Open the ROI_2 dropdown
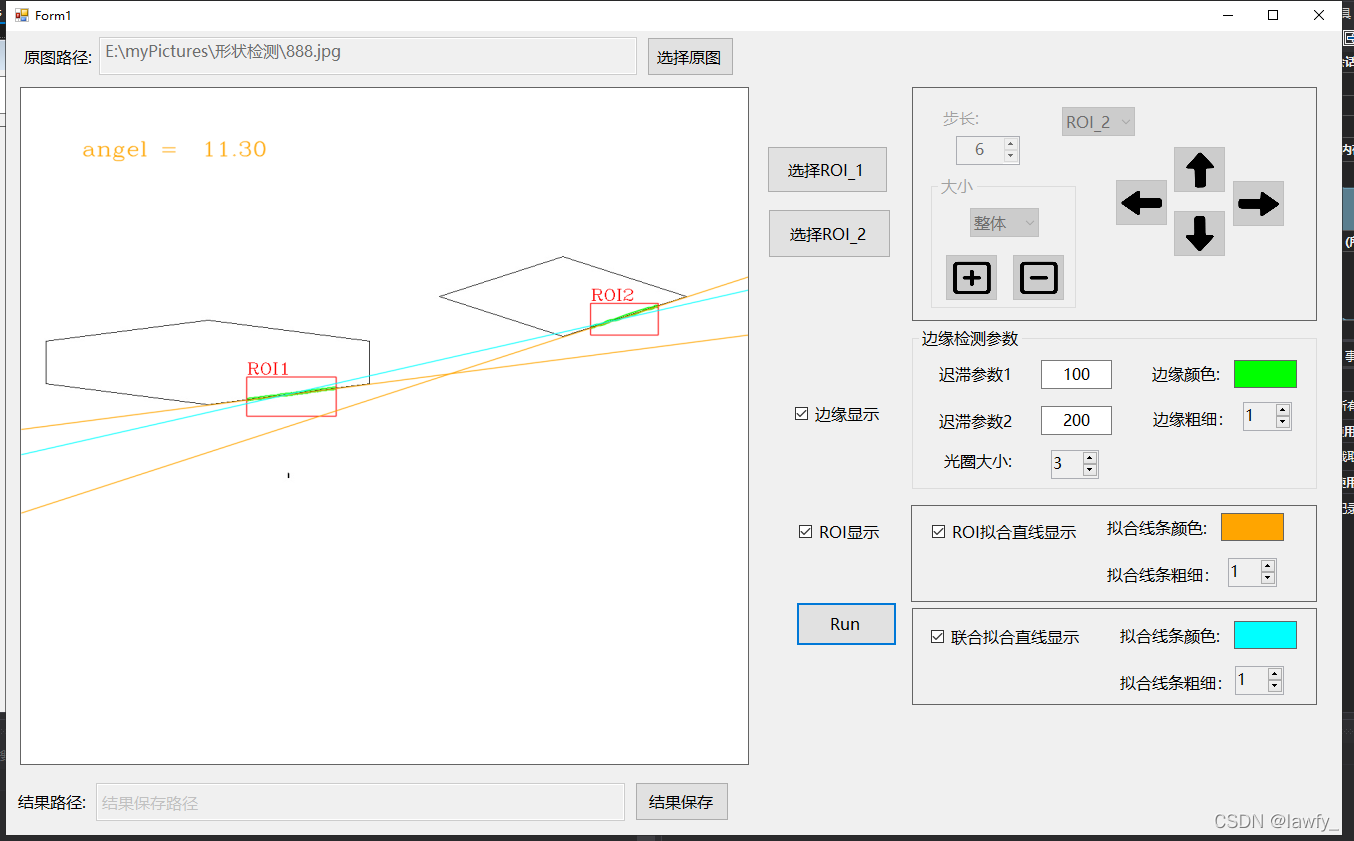This screenshot has height=841, width=1354. point(1098,122)
